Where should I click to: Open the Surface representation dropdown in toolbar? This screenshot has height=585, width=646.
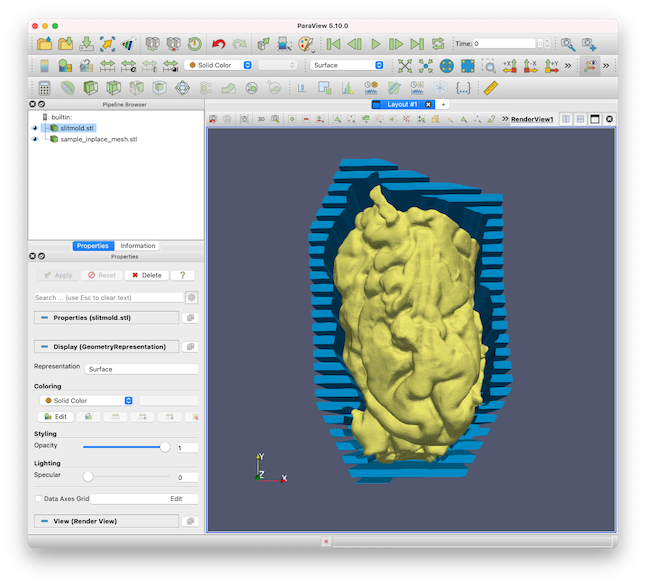pos(347,65)
